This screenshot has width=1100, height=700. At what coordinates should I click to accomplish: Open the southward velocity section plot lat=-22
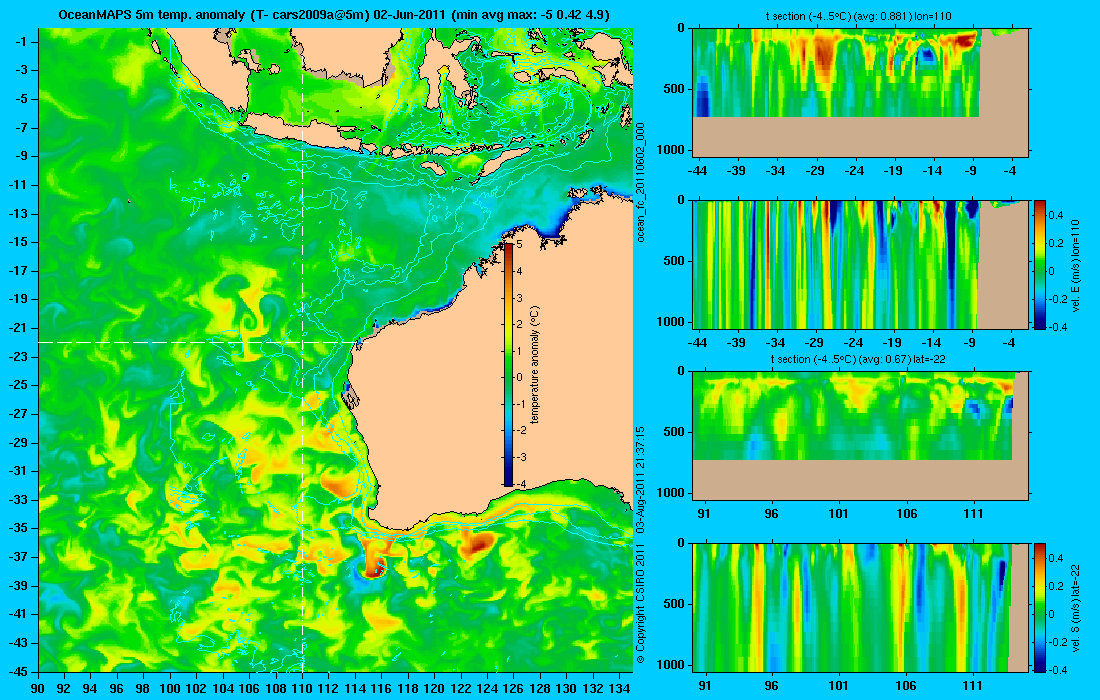coord(861,607)
